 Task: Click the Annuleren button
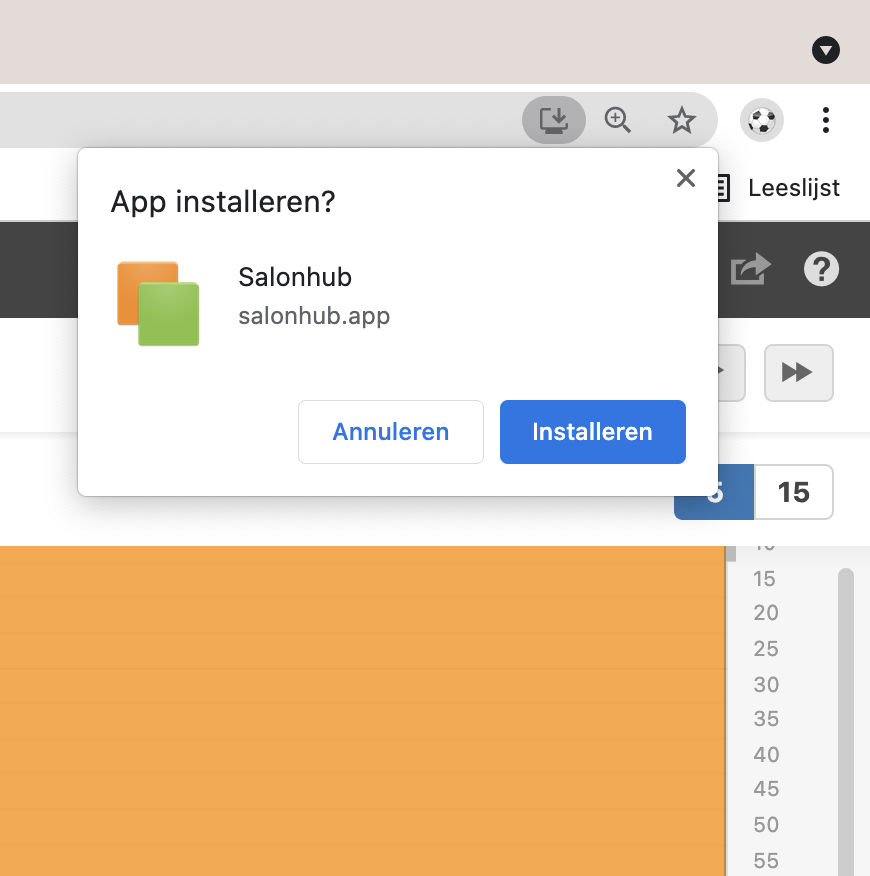pos(391,432)
